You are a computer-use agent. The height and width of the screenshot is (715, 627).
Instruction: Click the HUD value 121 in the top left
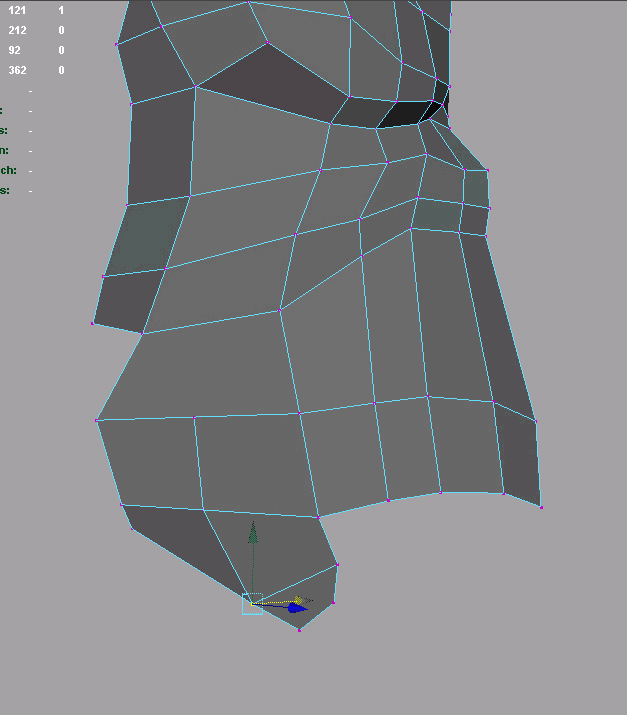[x=17, y=10]
